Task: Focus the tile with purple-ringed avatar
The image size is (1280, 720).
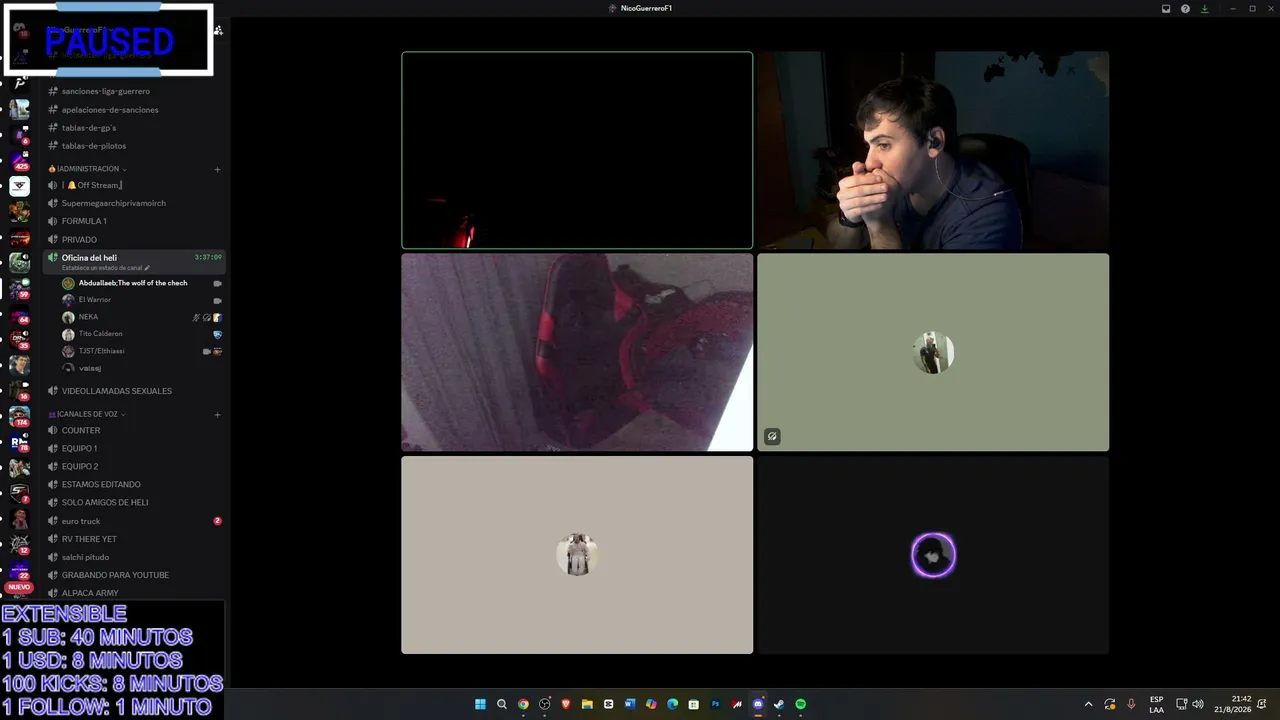Action: pyautogui.click(x=933, y=555)
